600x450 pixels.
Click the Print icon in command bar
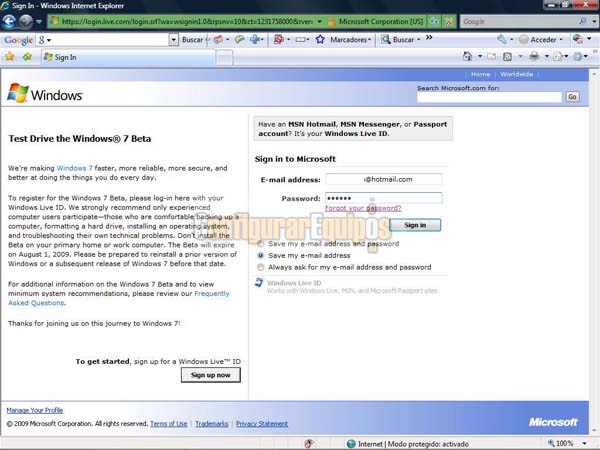[534, 57]
